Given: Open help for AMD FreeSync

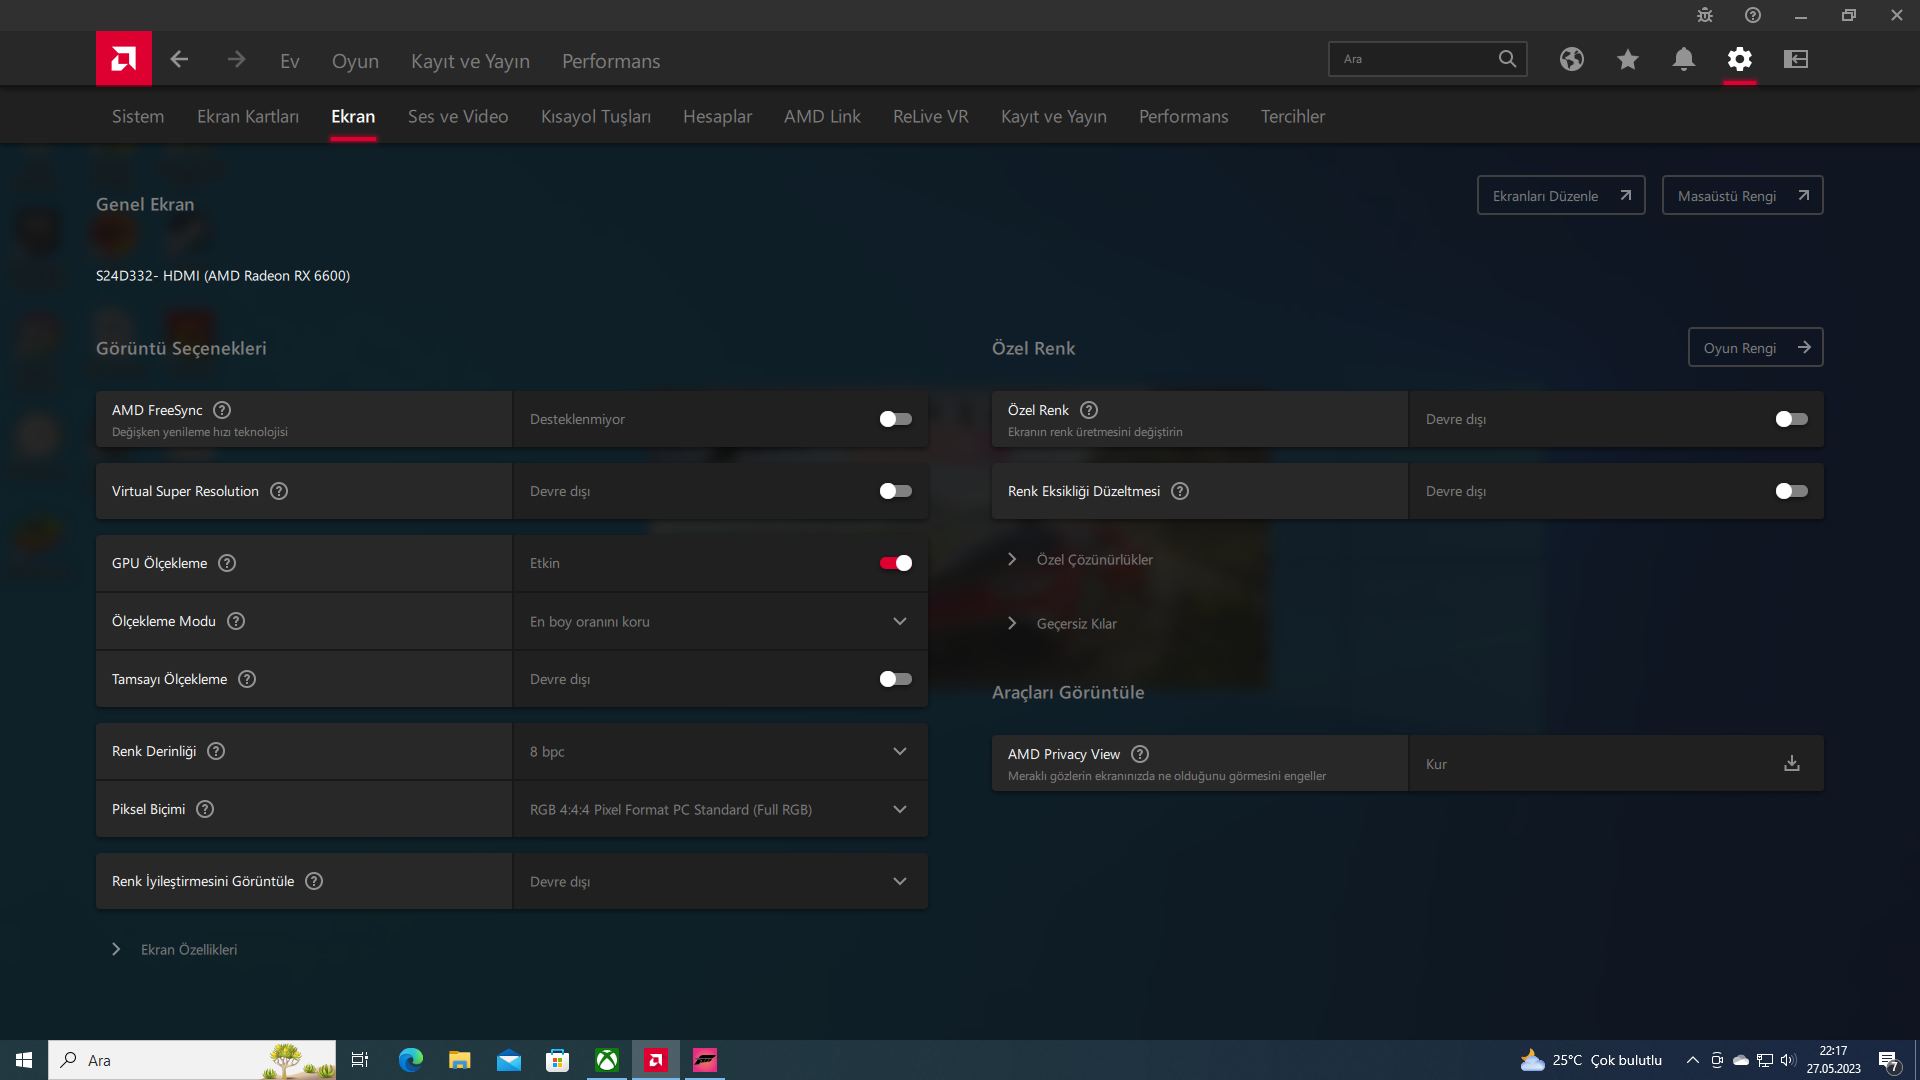Looking at the screenshot, I should pos(222,410).
